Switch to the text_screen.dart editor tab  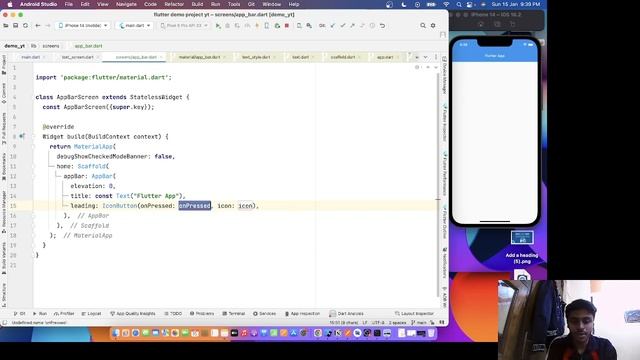tap(78, 57)
